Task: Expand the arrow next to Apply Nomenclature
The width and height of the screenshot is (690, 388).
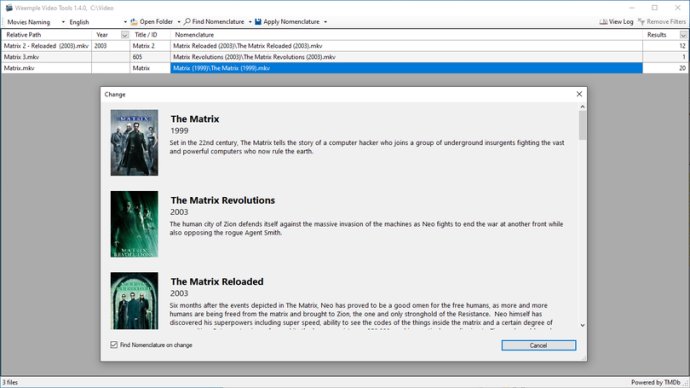Action: point(325,22)
